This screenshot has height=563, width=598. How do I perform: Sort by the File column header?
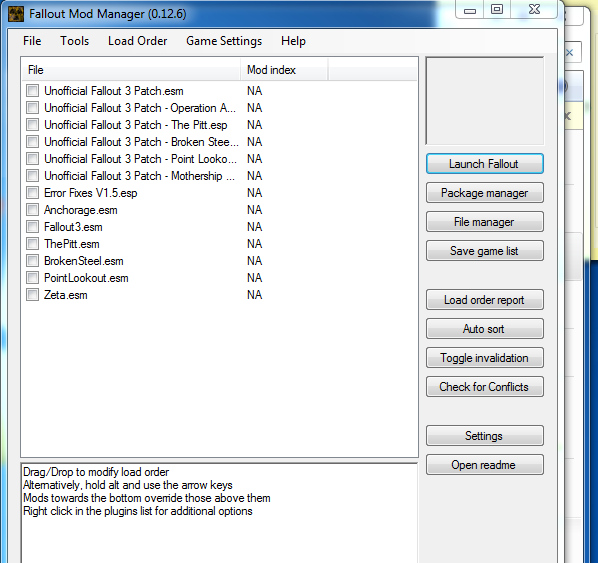pyautogui.click(x=131, y=70)
